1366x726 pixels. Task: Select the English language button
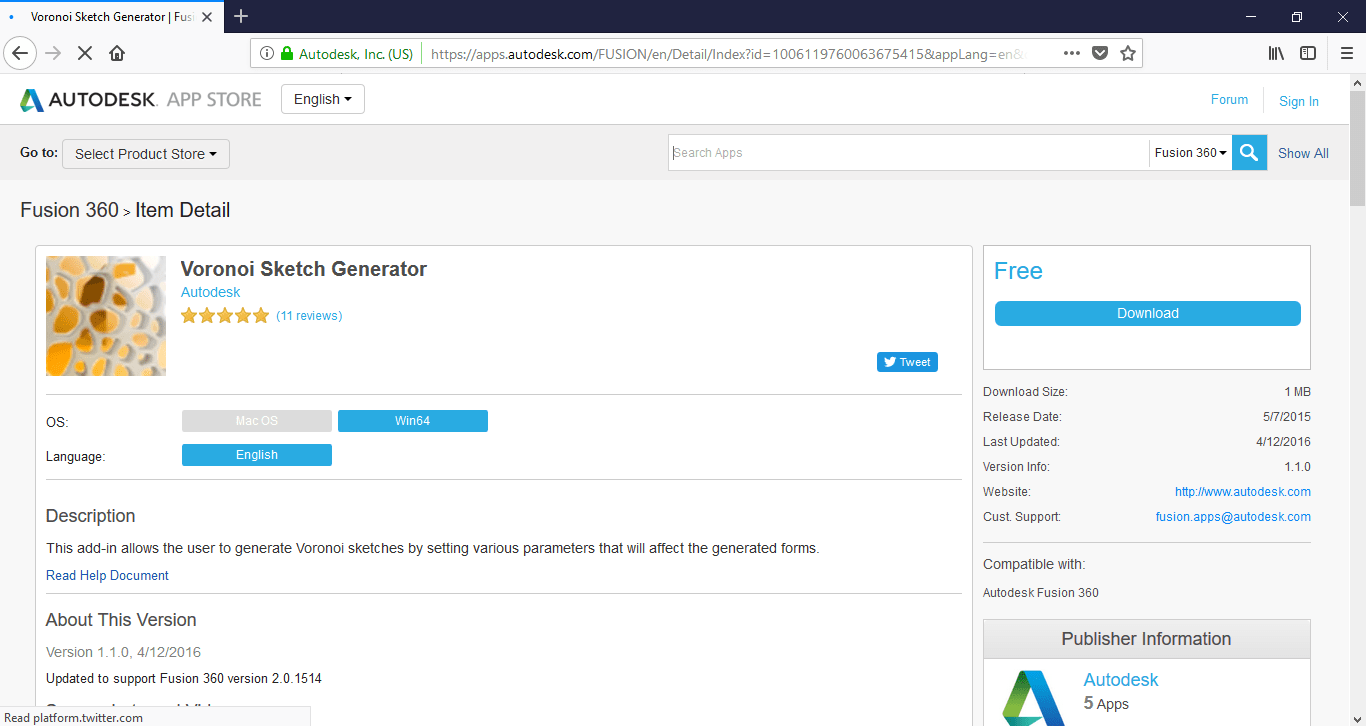(x=257, y=455)
